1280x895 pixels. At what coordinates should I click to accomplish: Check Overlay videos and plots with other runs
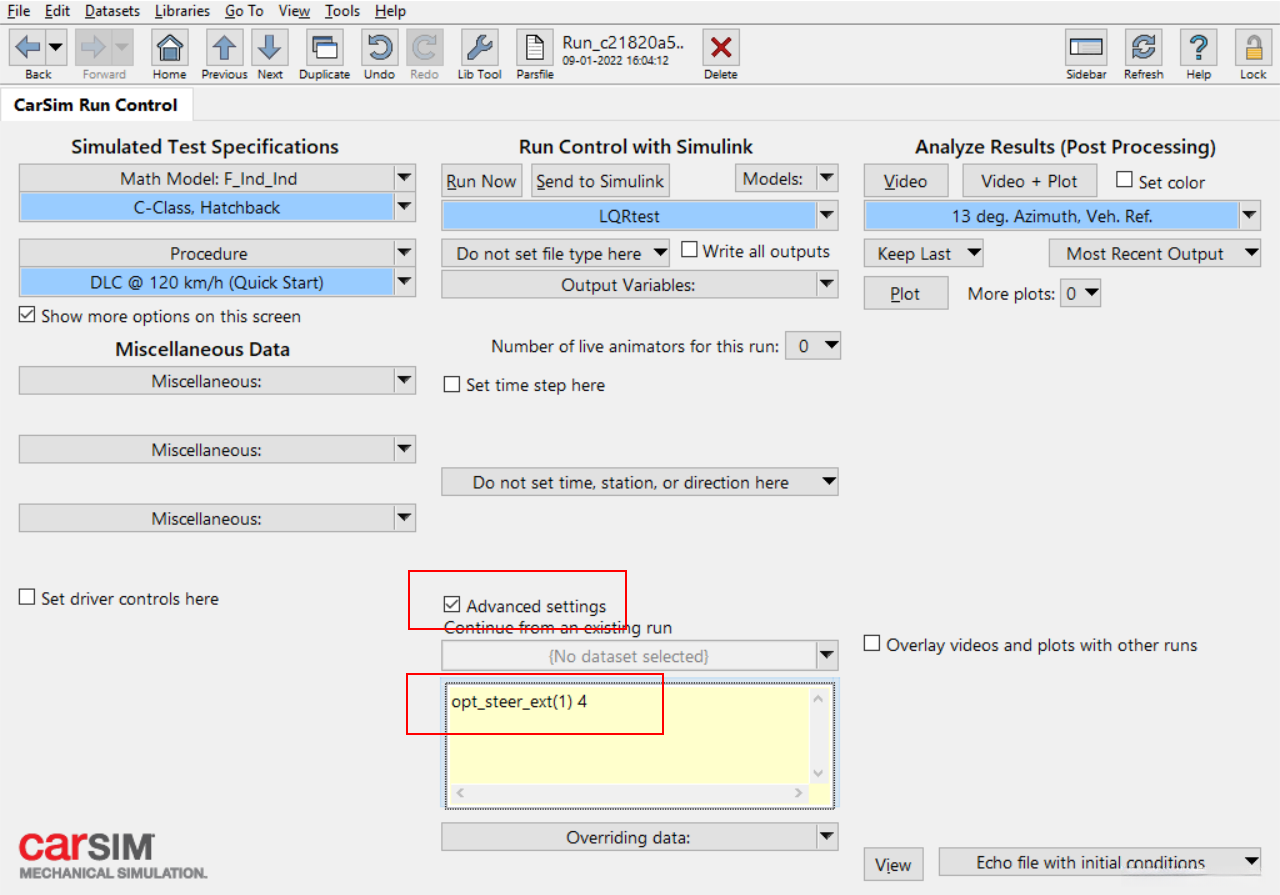tap(873, 644)
